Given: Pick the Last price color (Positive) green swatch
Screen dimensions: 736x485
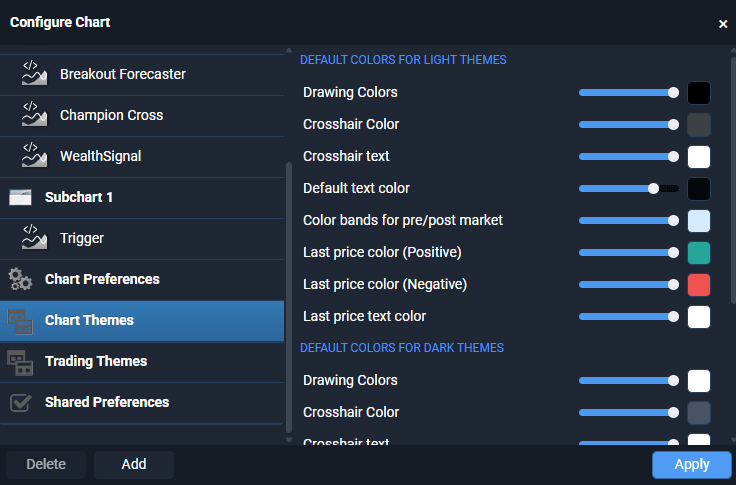Looking at the screenshot, I should click(698, 253).
